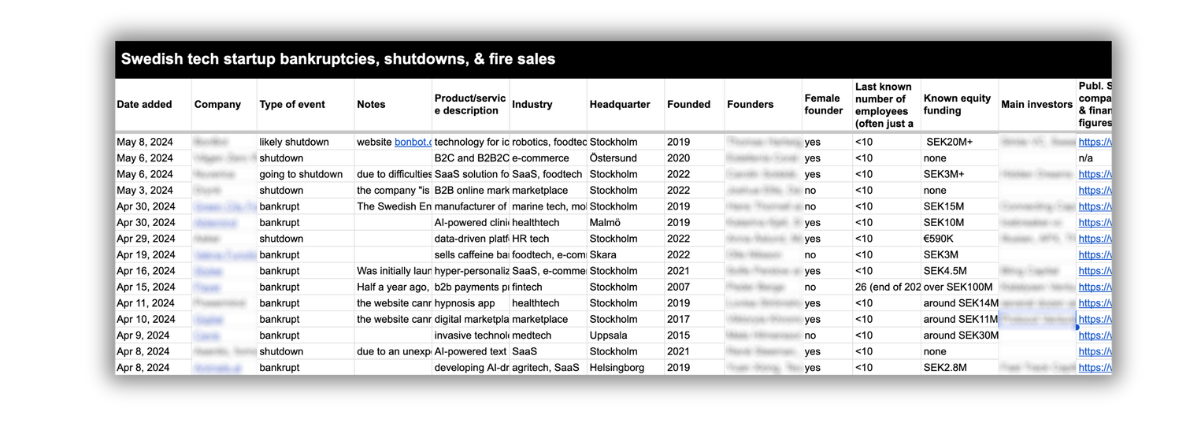Image resolution: width=1200 pixels, height=424 pixels.
Task: Click the 2007 founded year cell
Action: (679, 286)
